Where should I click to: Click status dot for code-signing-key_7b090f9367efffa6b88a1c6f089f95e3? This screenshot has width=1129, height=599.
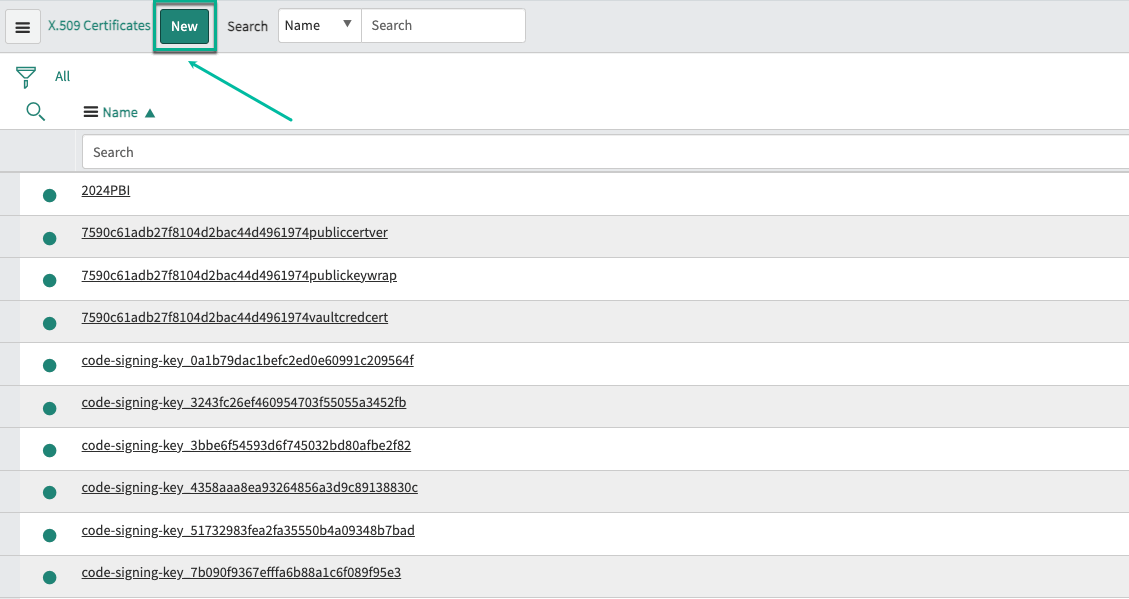49,577
